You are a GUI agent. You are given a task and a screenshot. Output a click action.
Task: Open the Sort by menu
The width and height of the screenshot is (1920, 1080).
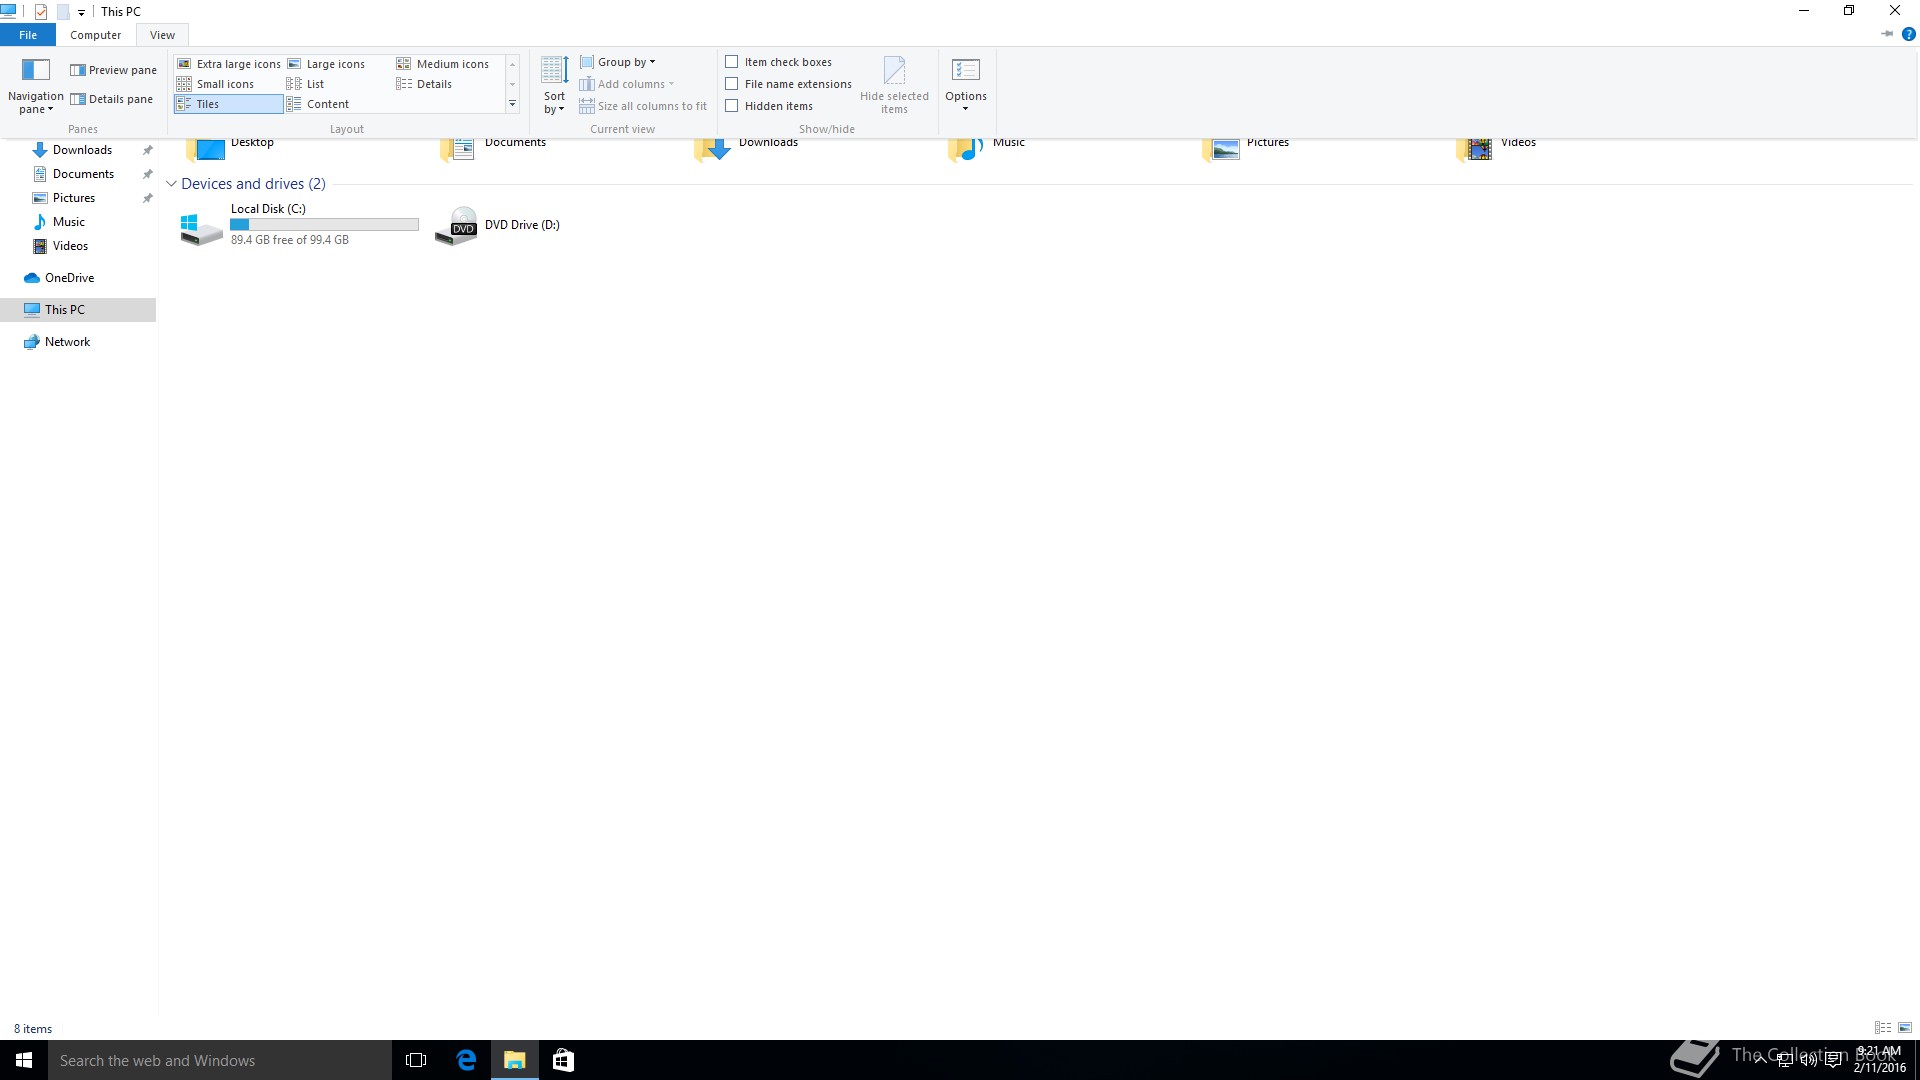point(554,86)
